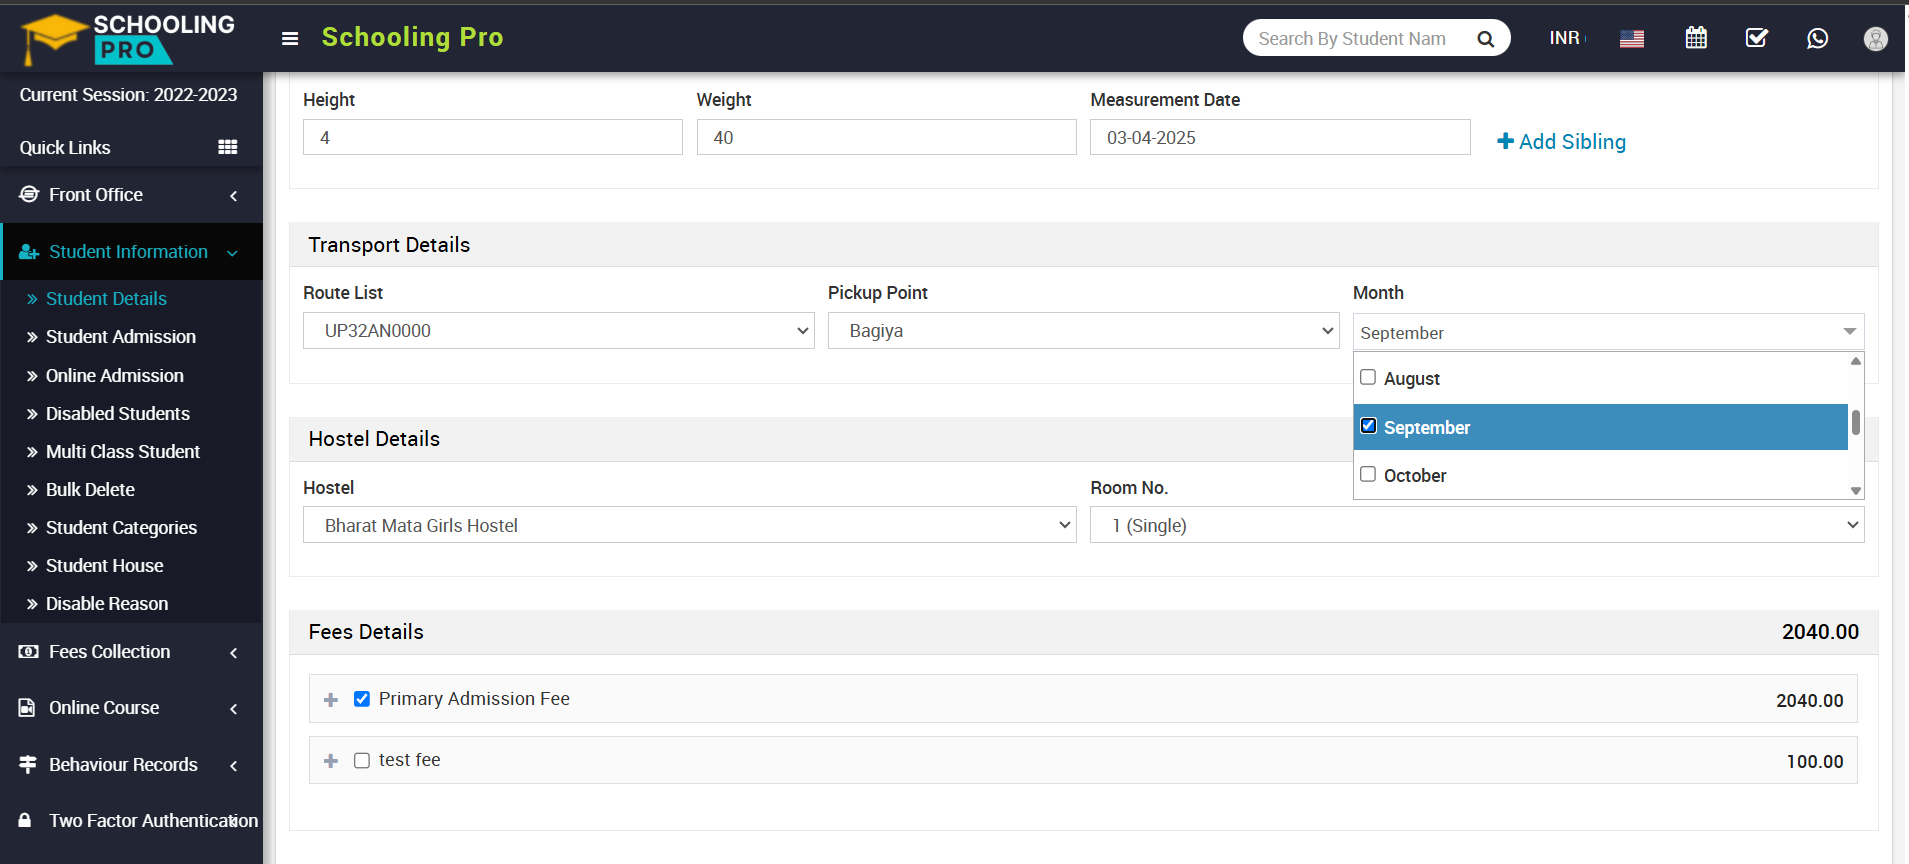The width and height of the screenshot is (1909, 864).
Task: Click the Schooling Pro logo
Action: pyautogui.click(x=128, y=38)
